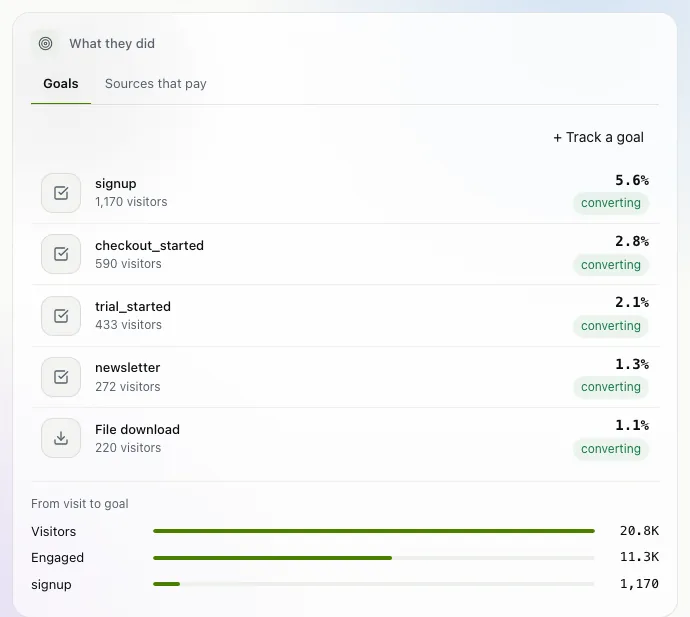Screen dimensions: 690x617
Task: Select the Goals tab
Action: pyautogui.click(x=61, y=84)
